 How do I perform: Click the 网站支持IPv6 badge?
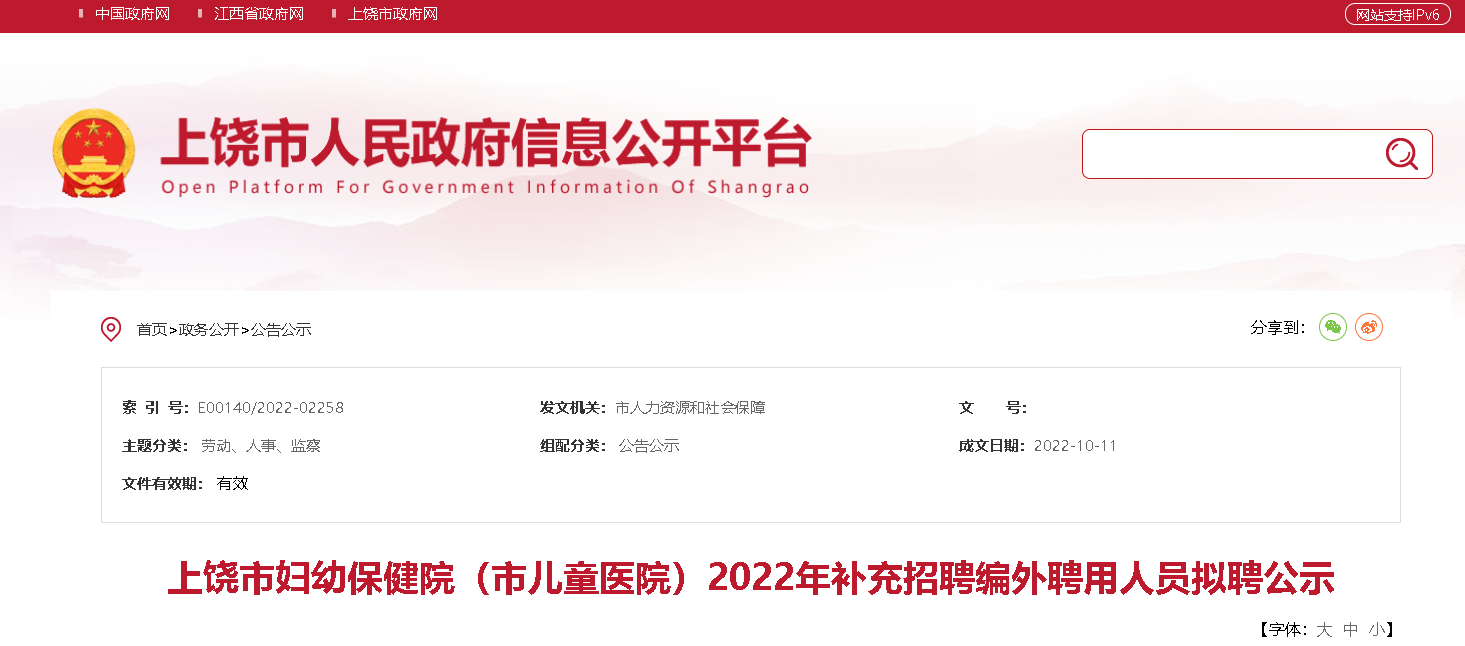(x=1397, y=15)
